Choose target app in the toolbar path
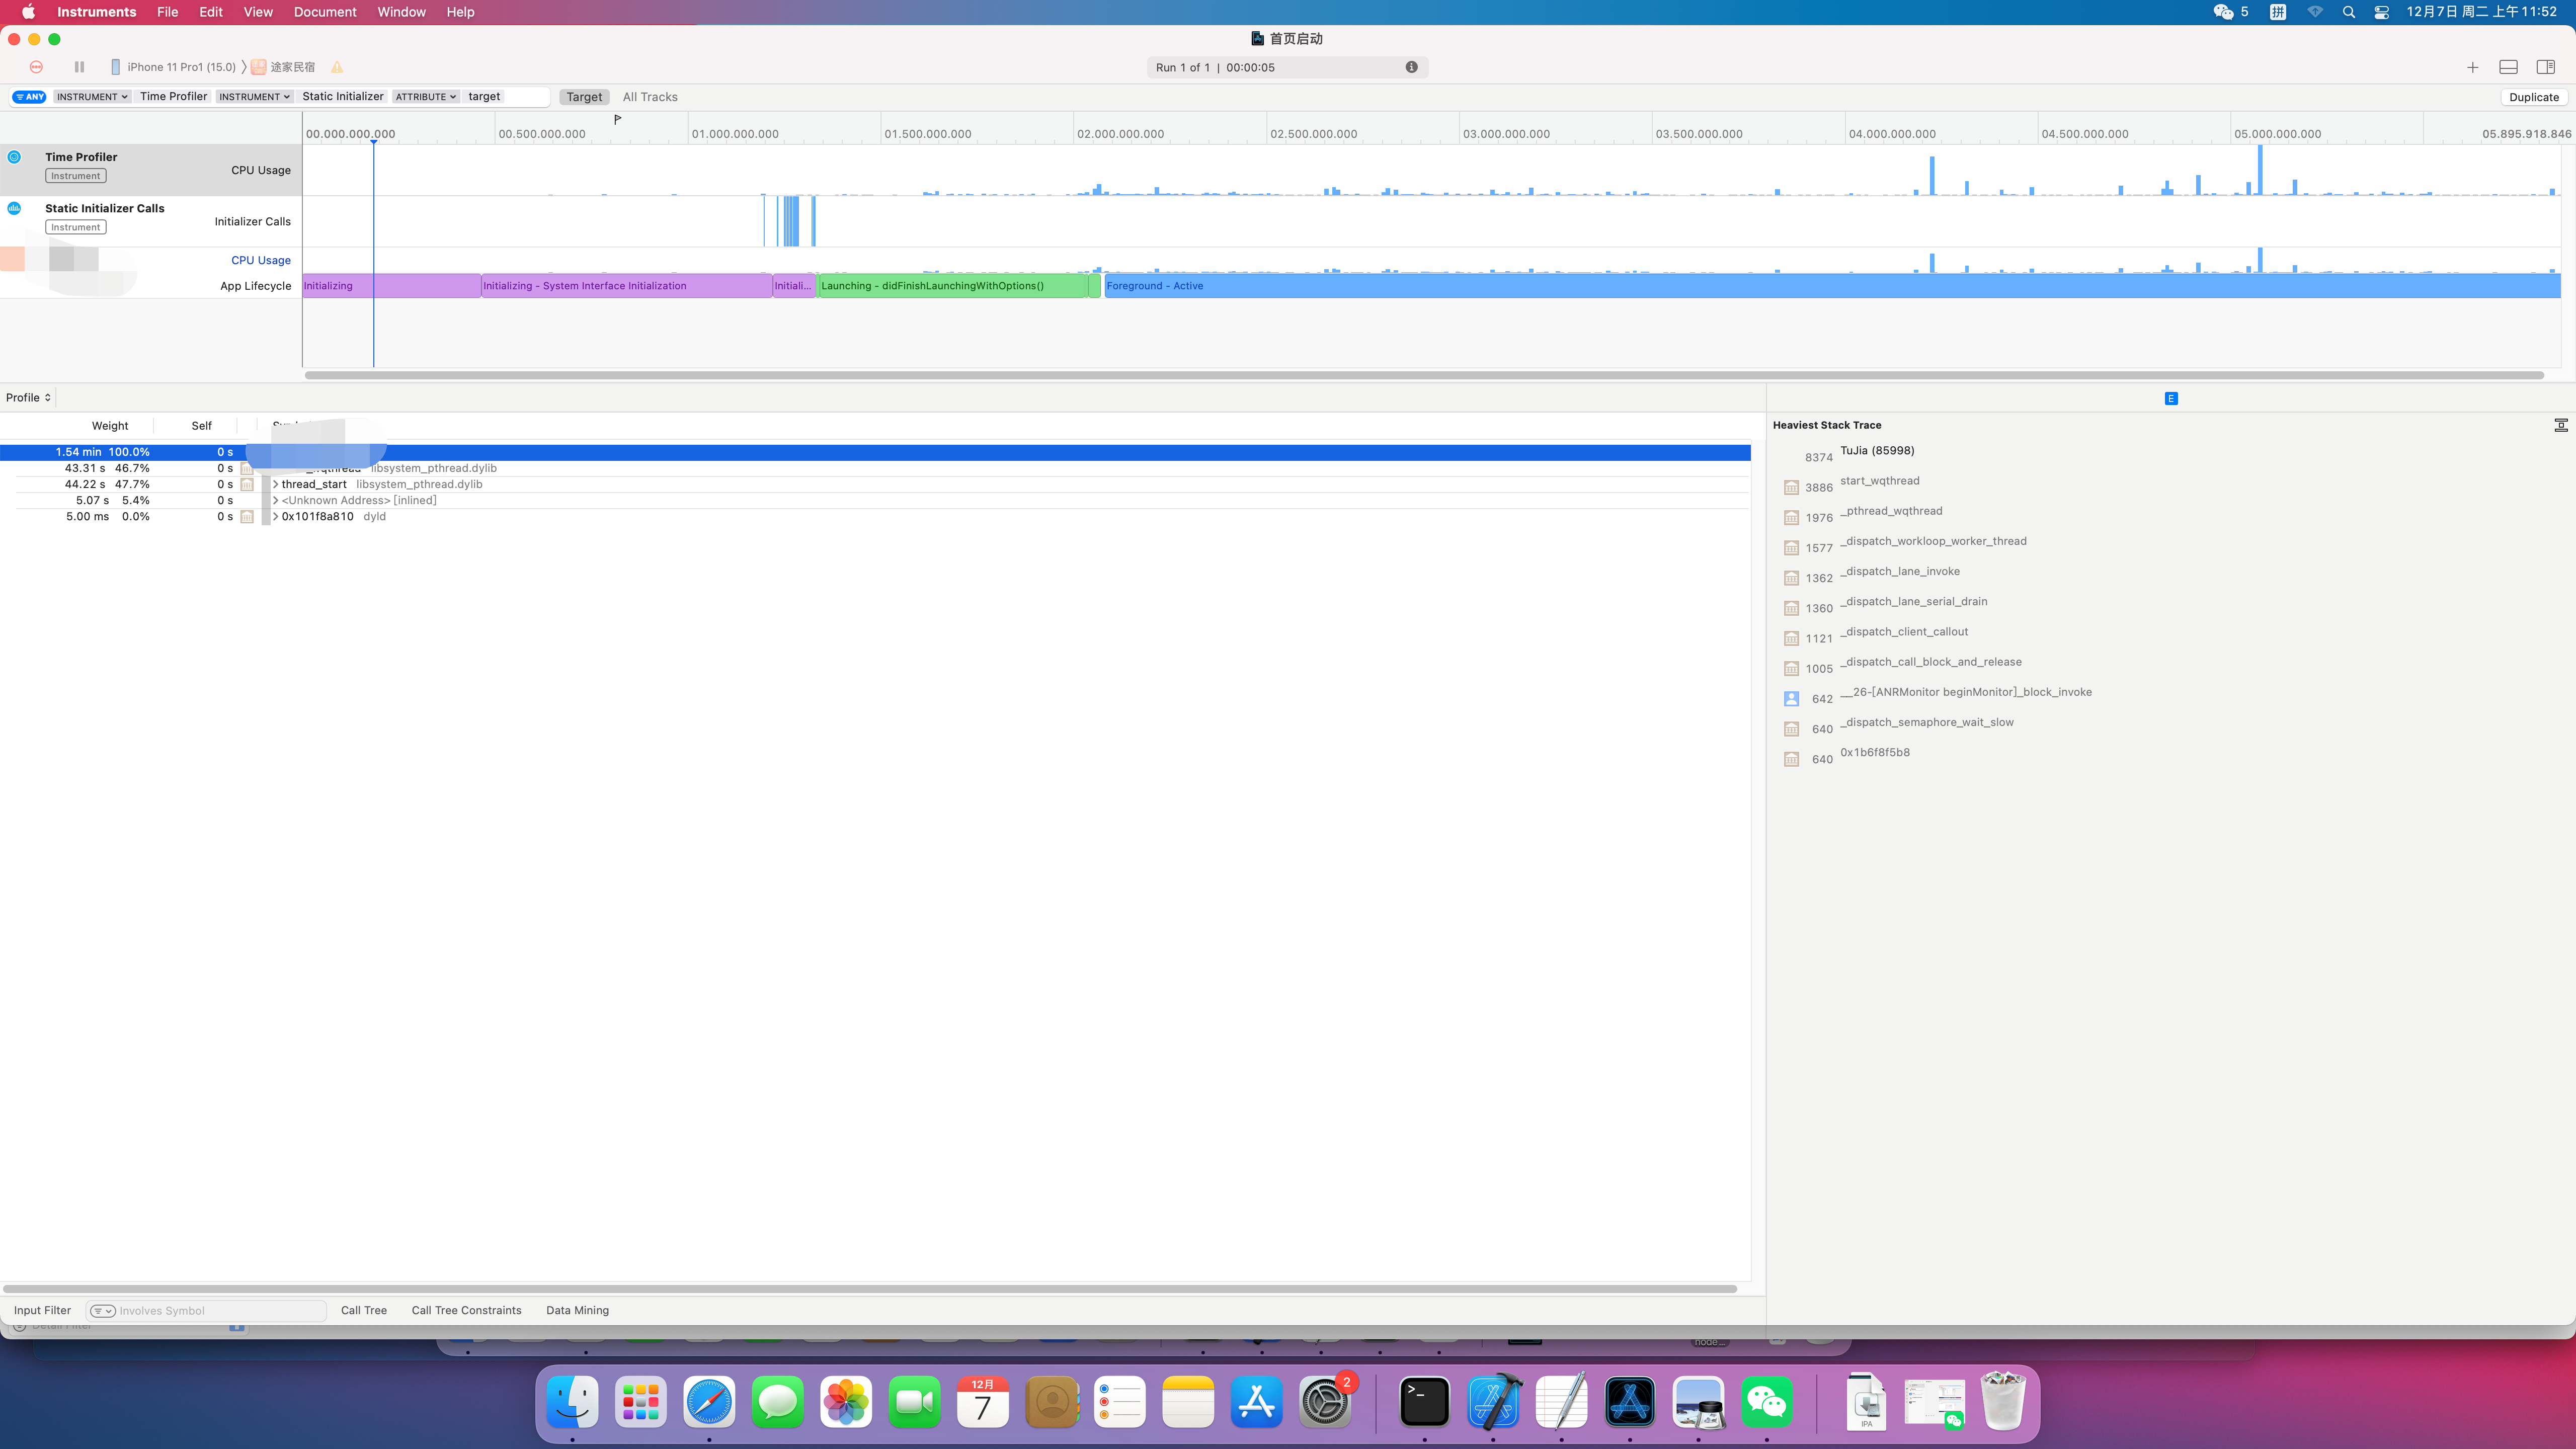 coord(283,67)
